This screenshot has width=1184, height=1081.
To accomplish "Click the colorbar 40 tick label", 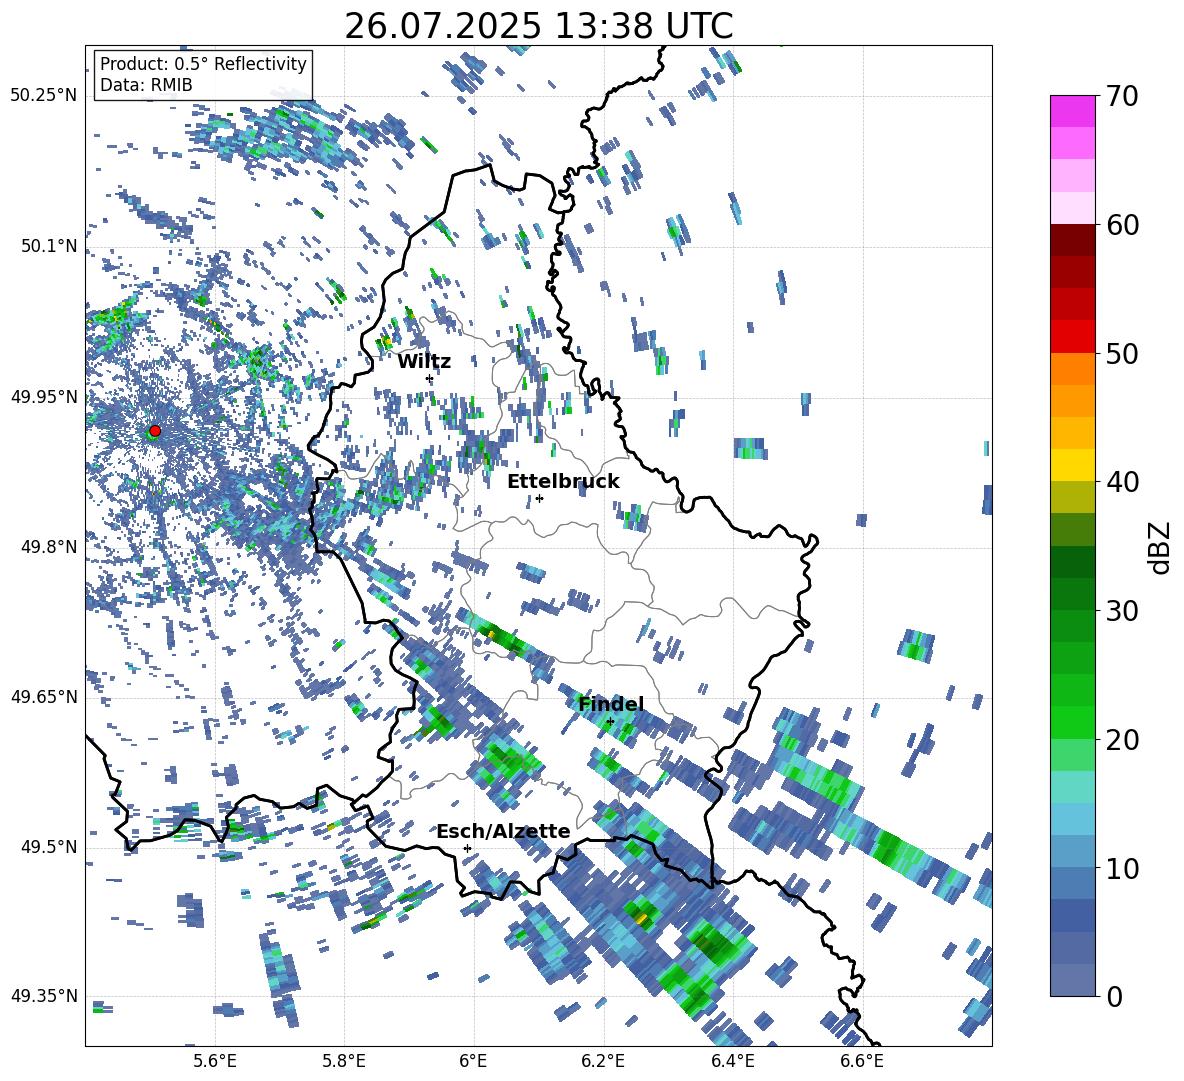I will point(1122,482).
